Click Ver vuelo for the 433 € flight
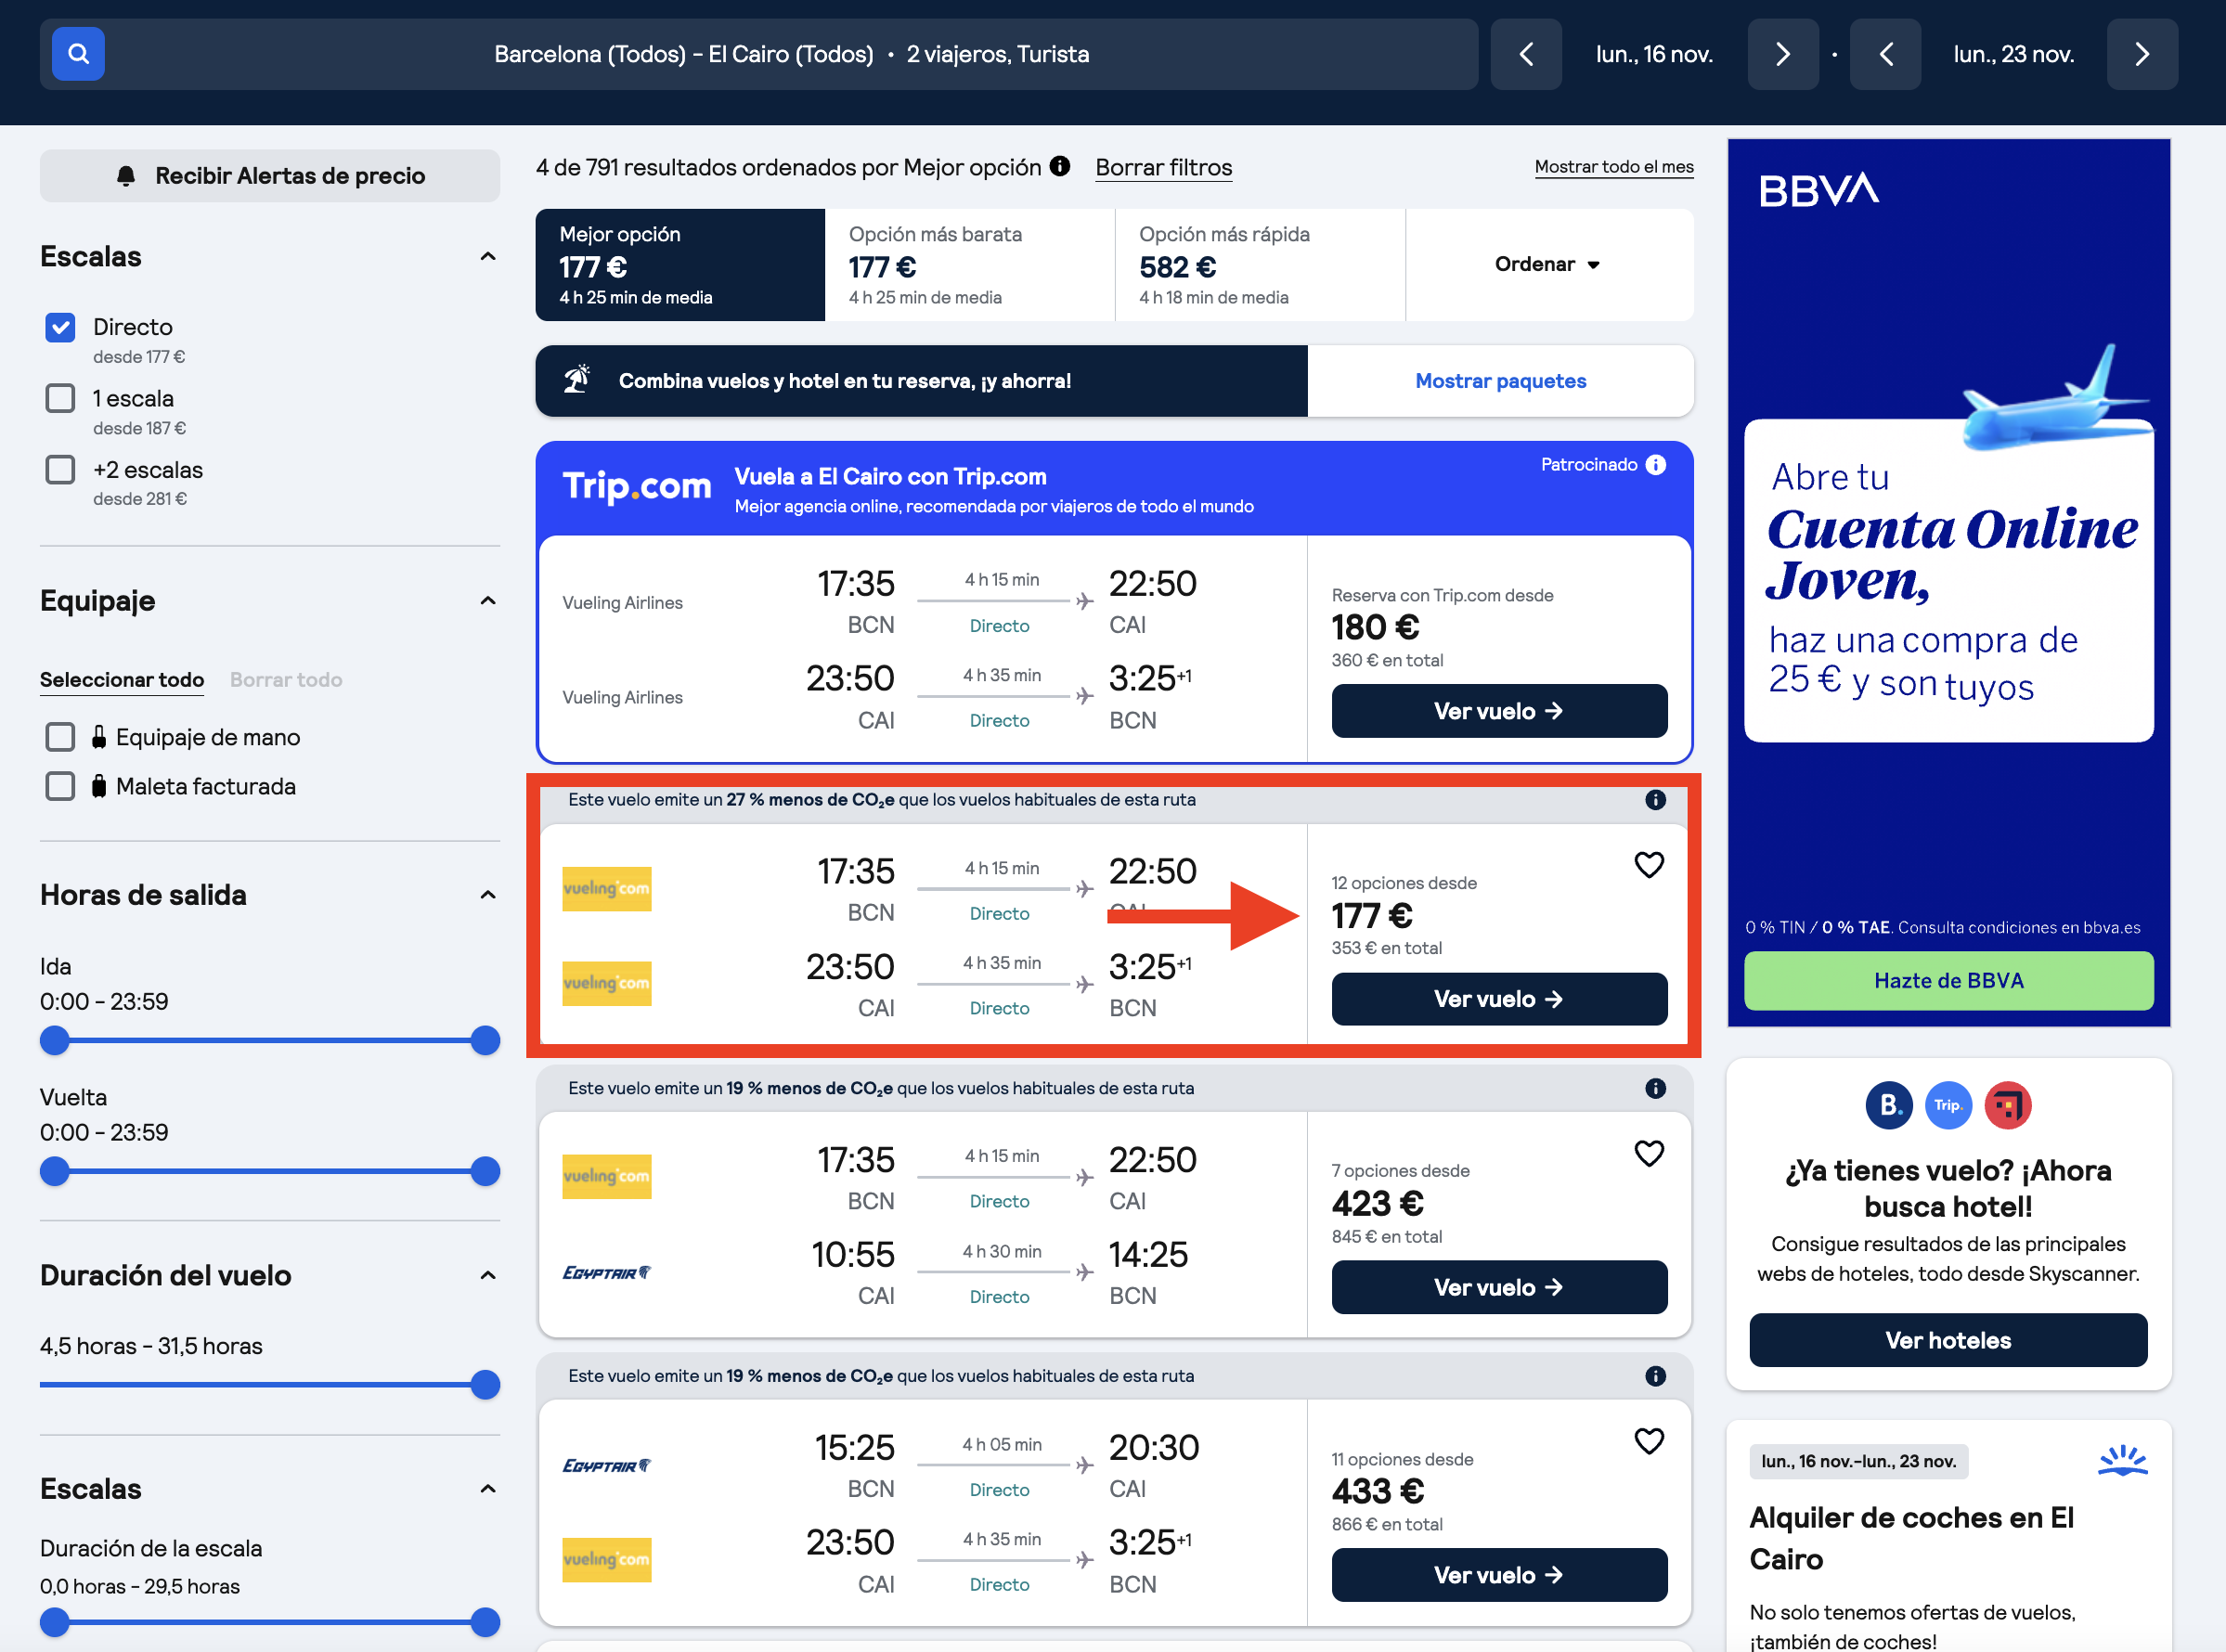This screenshot has height=1652, width=2226. [1499, 1575]
